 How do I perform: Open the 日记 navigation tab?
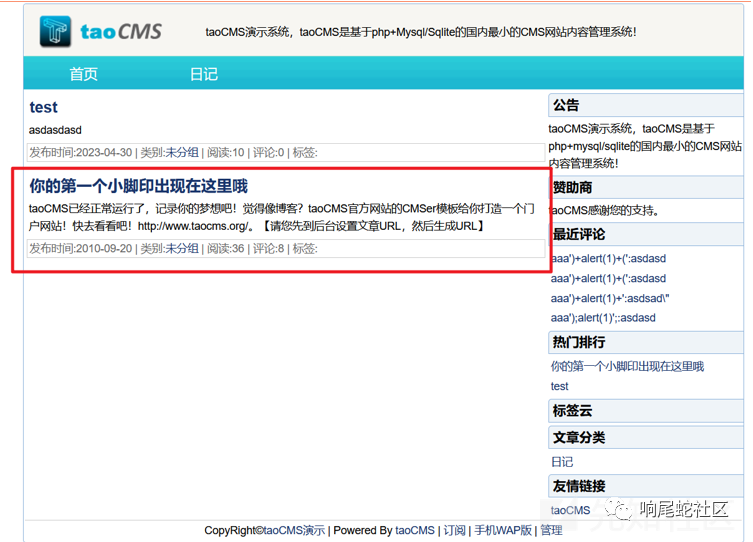pos(204,74)
